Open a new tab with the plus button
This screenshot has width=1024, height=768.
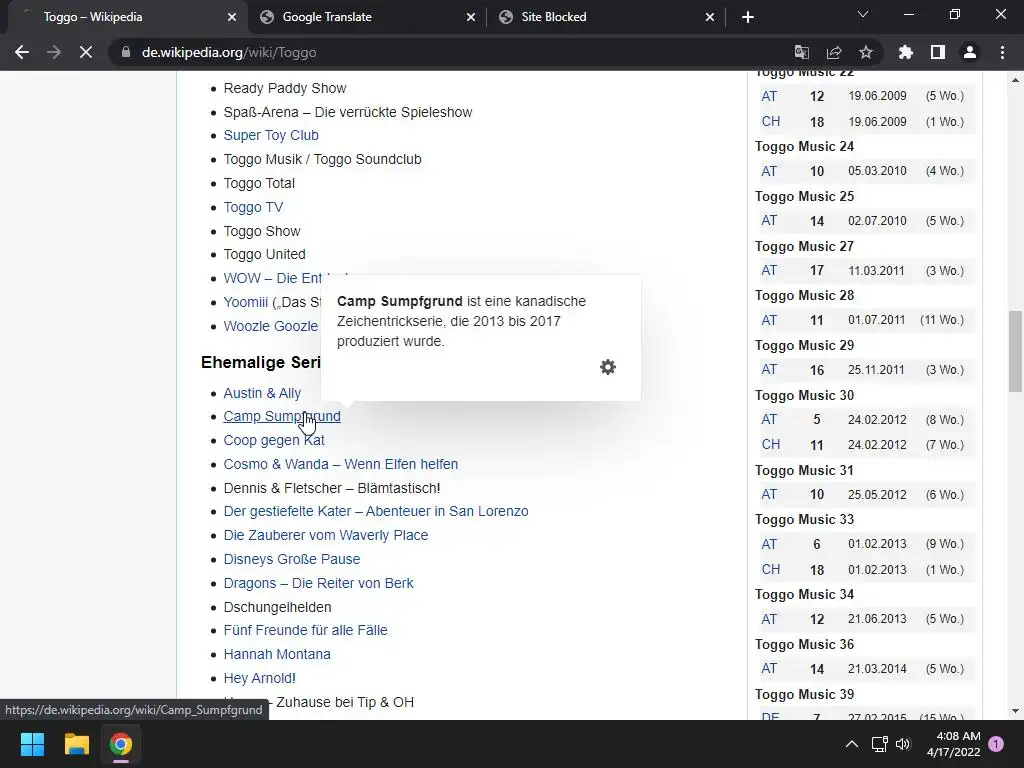click(x=748, y=17)
